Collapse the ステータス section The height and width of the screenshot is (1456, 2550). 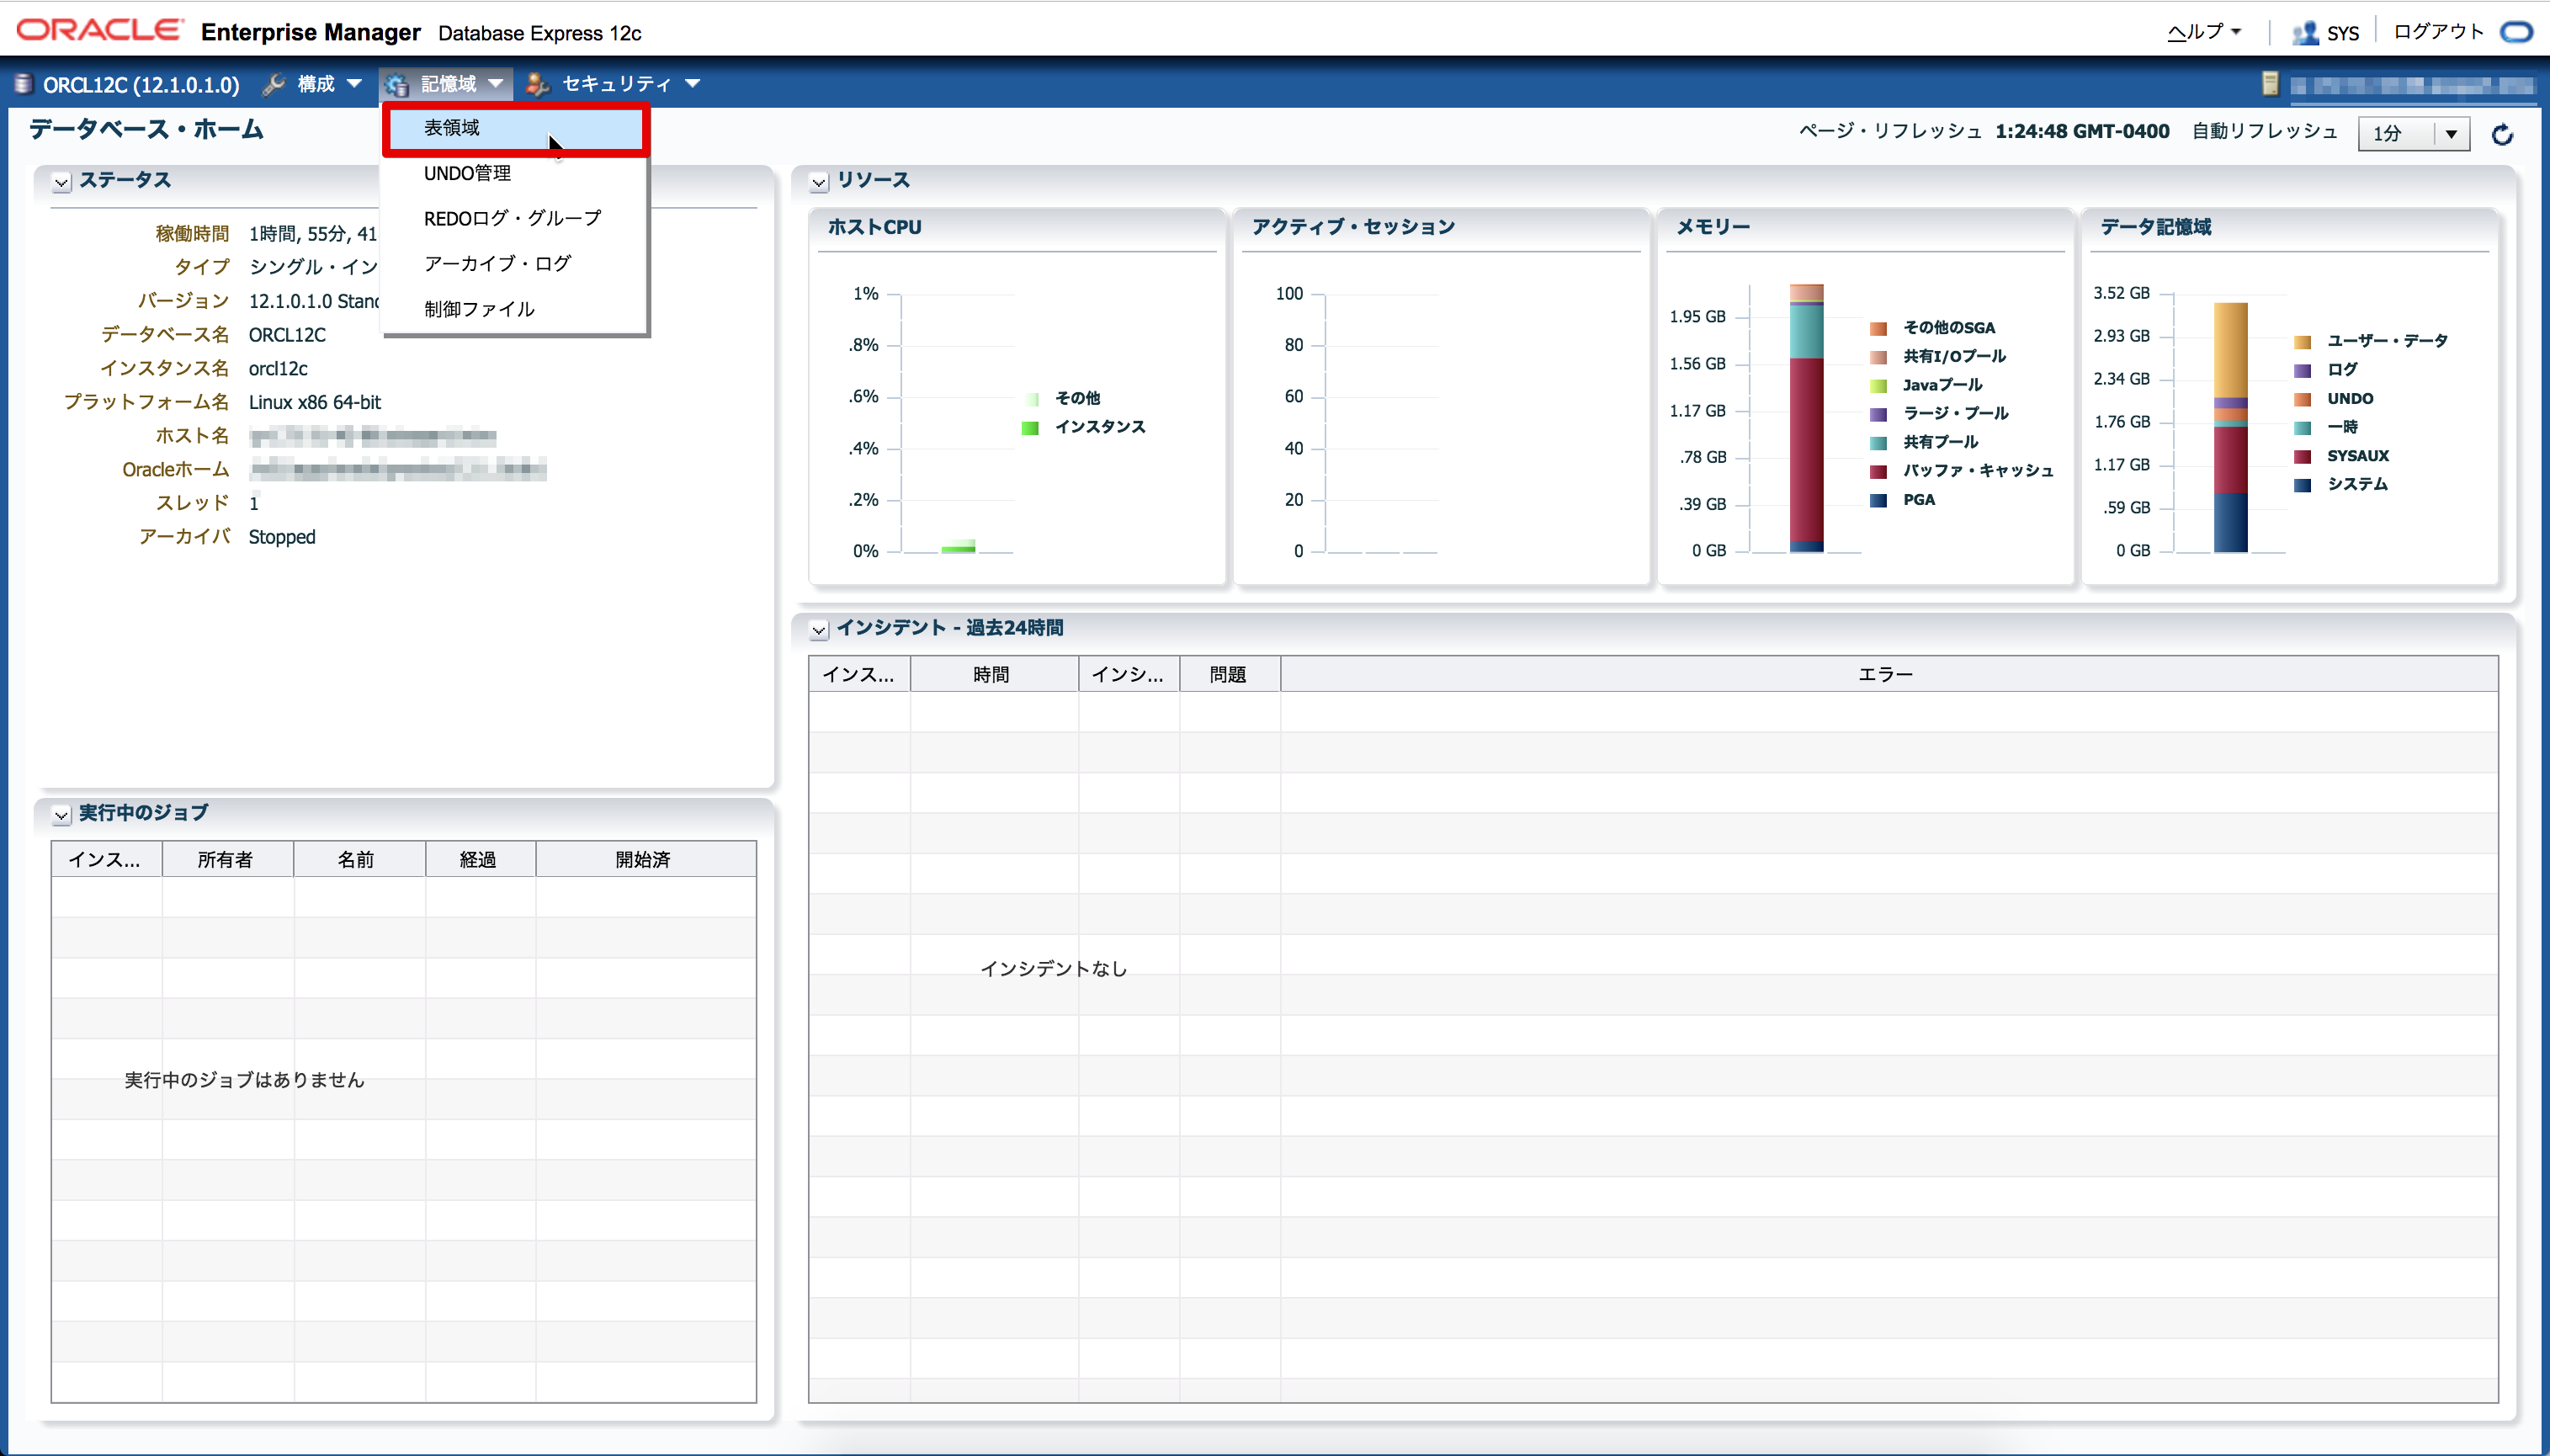[62, 182]
